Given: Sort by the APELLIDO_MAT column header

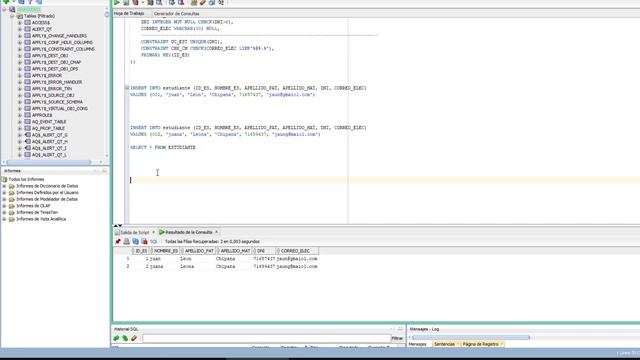Looking at the screenshot, I should click(235, 251).
